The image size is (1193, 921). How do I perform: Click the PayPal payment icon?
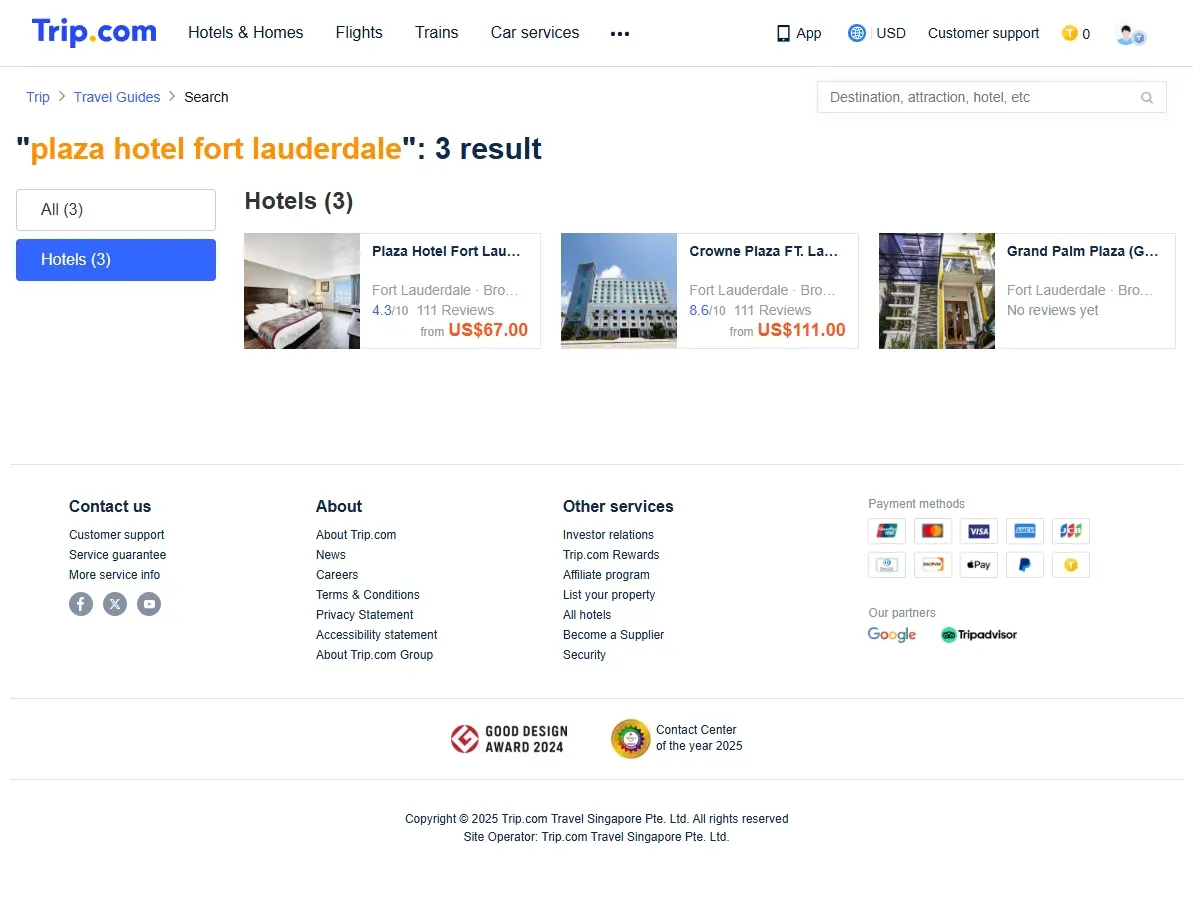pos(1025,565)
